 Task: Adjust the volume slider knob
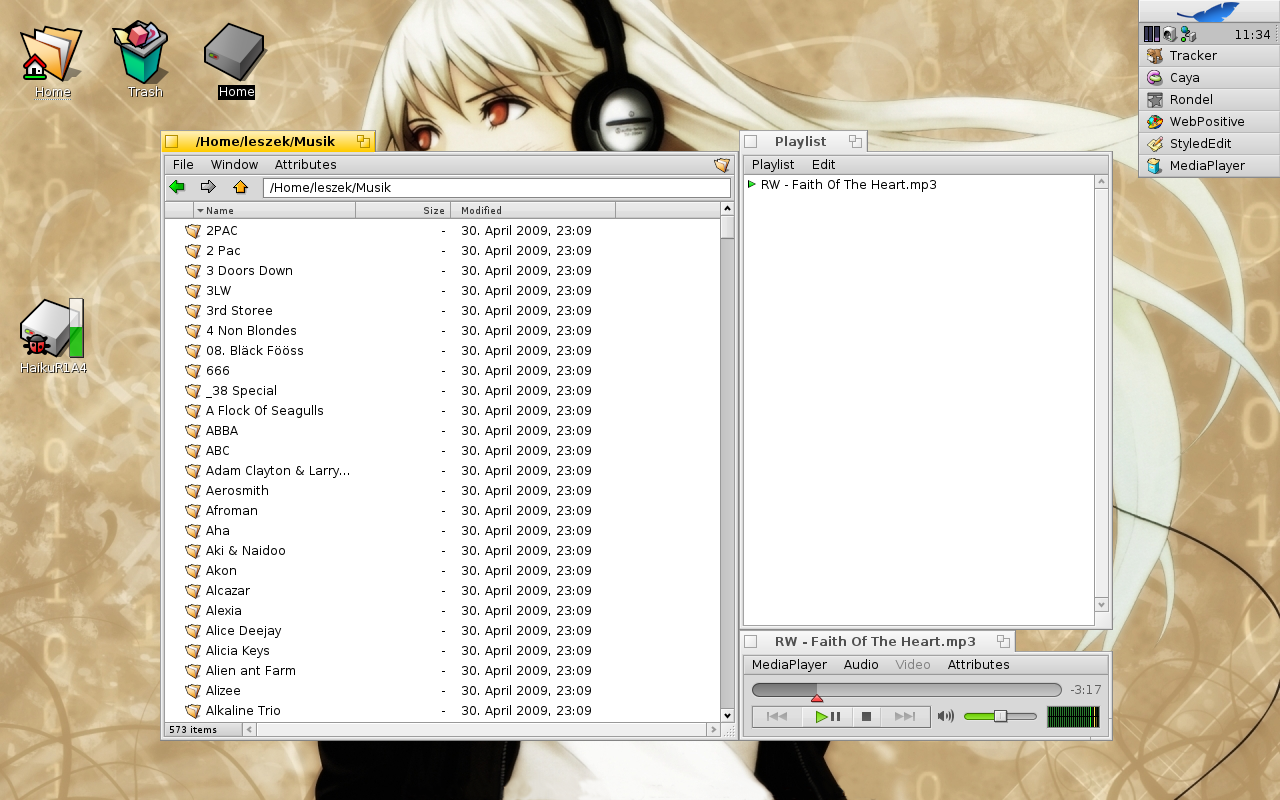(1000, 716)
